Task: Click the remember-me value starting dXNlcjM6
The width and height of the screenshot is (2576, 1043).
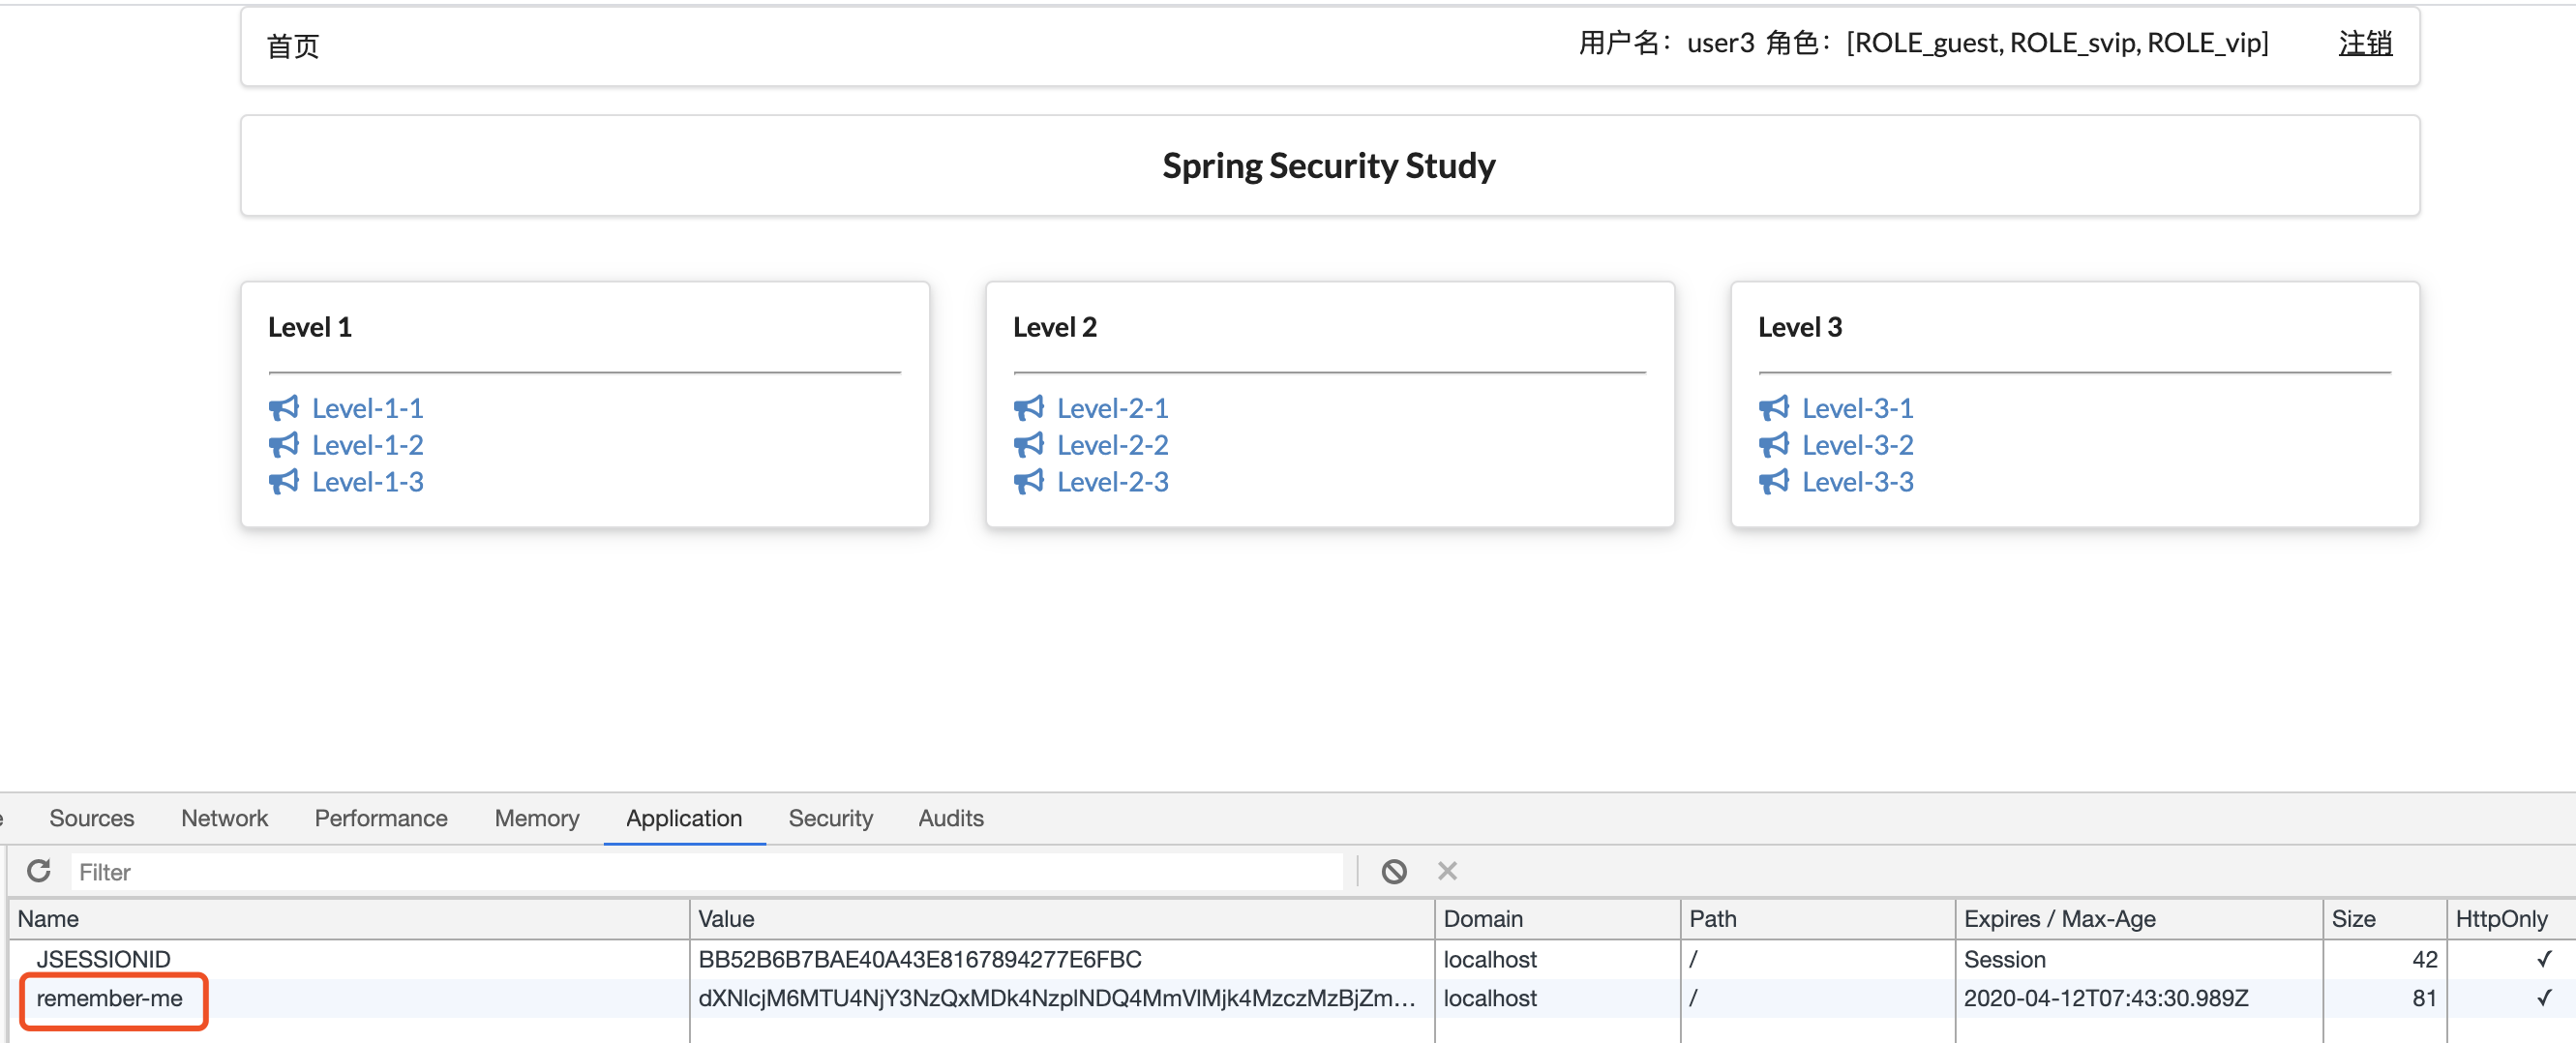Action: click(x=1056, y=998)
